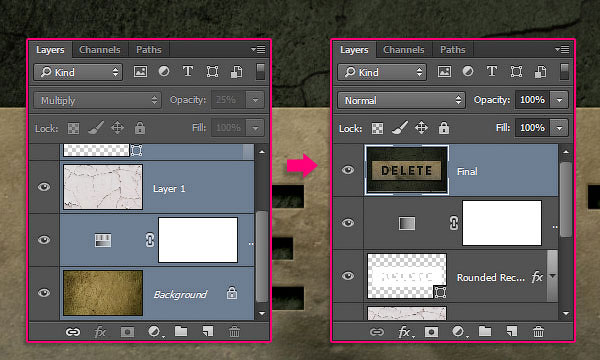Screen dimensions: 600x360
Task: Select the Final layer thumbnail
Action: tap(407, 170)
